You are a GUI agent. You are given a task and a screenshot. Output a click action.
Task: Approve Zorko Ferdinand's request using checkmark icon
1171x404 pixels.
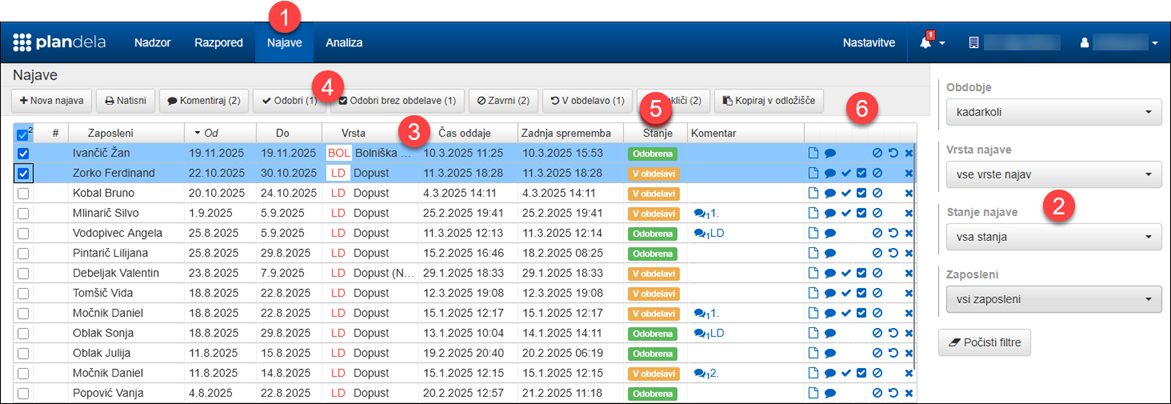coord(846,174)
